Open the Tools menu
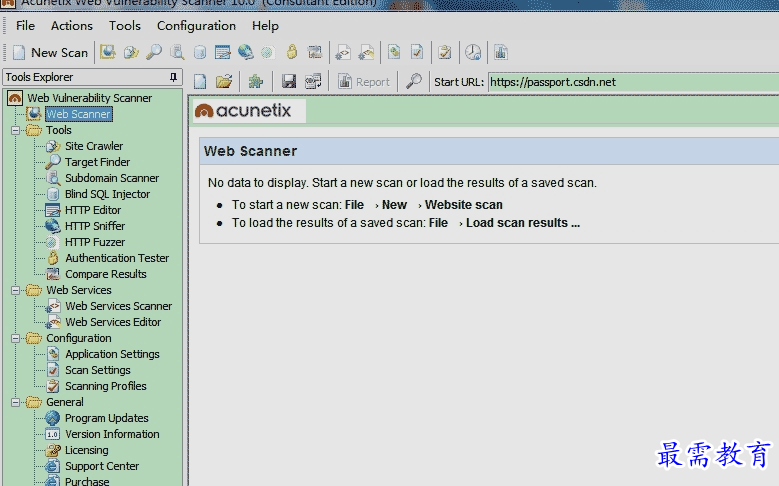Image resolution: width=779 pixels, height=486 pixels. pos(125,26)
